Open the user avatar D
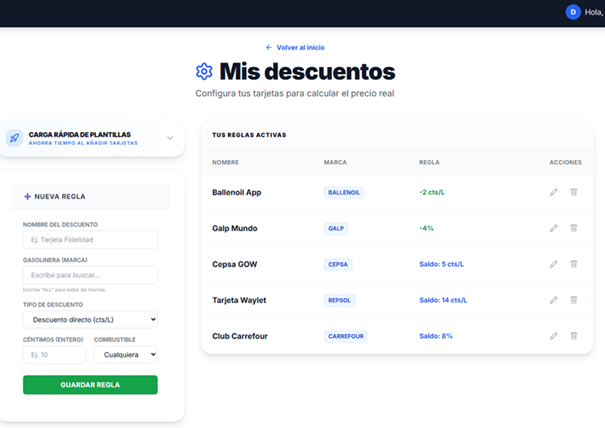605x428 pixels. pos(573,12)
